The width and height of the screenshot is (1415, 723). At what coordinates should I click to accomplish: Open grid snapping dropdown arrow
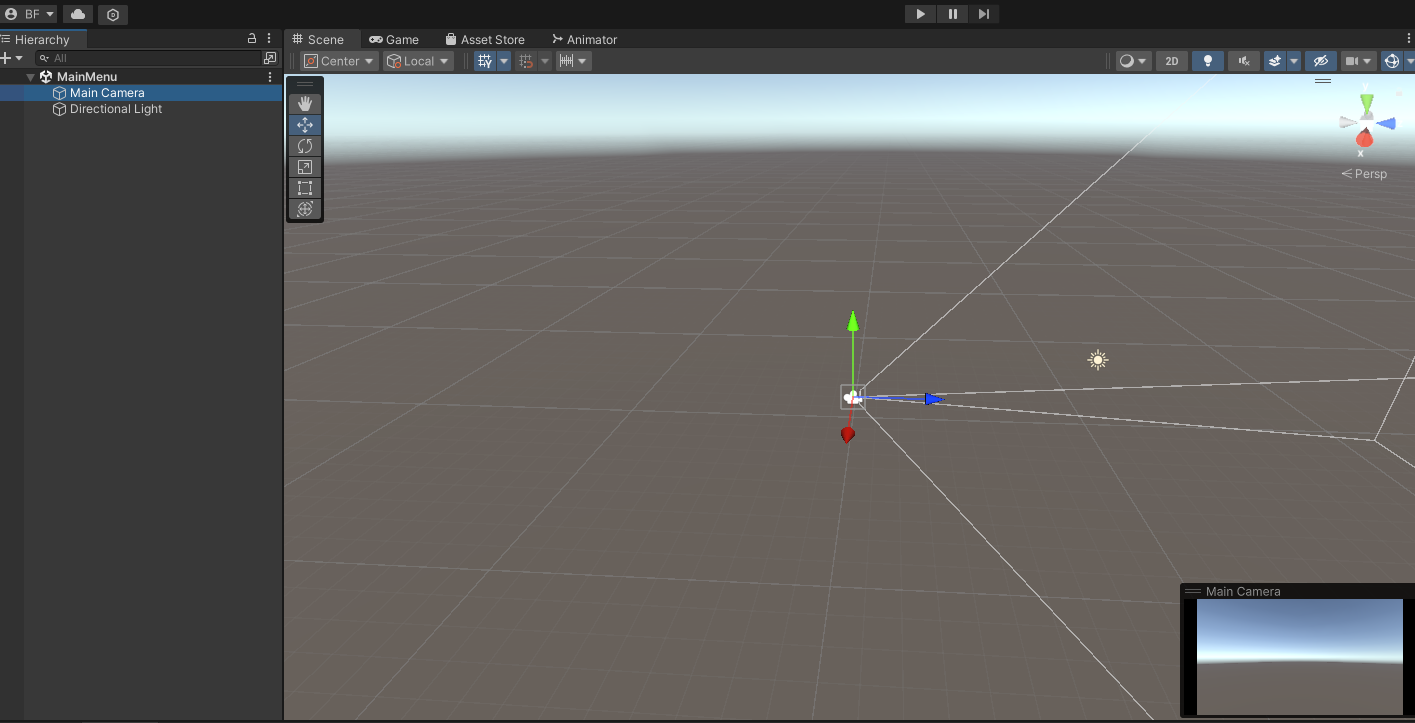tap(545, 61)
